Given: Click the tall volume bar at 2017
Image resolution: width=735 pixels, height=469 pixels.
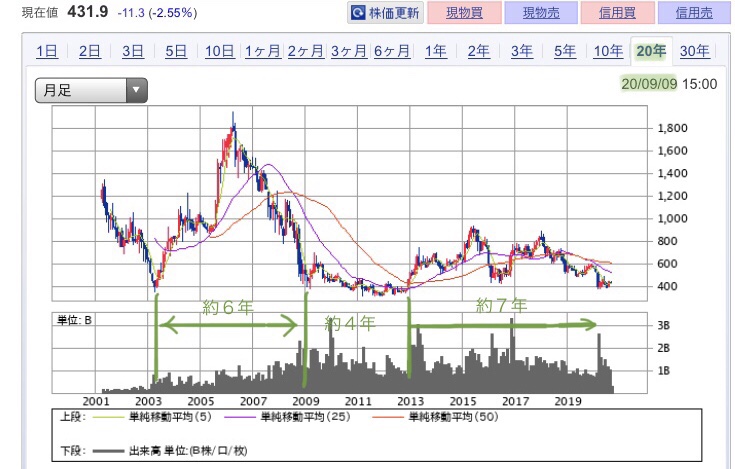Looking at the screenshot, I should pyautogui.click(x=512, y=356).
